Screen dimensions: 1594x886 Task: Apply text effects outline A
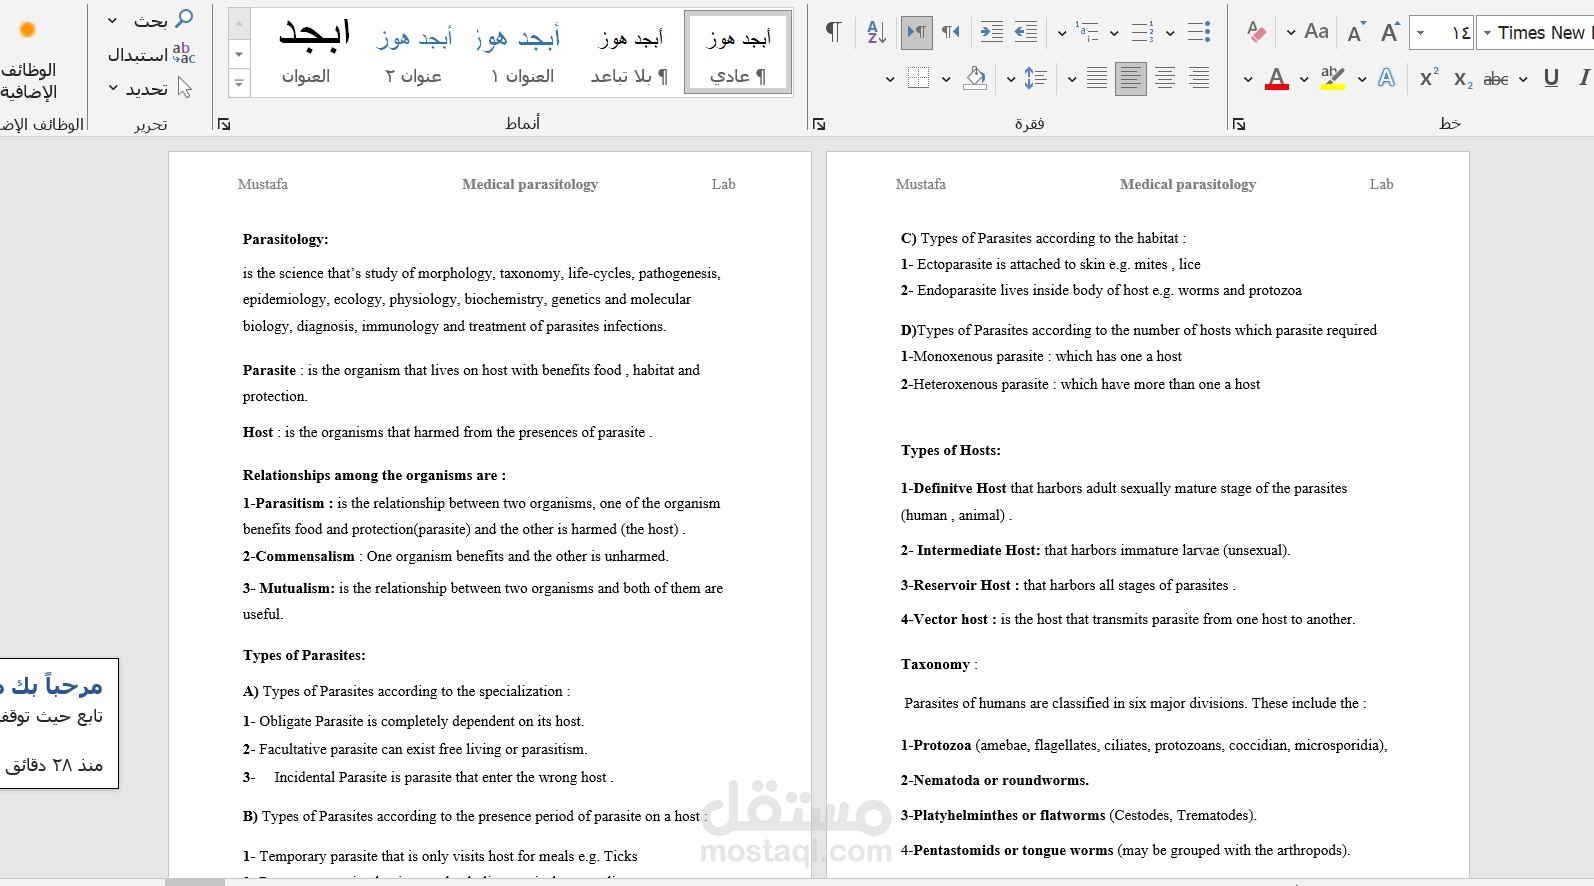(1386, 78)
